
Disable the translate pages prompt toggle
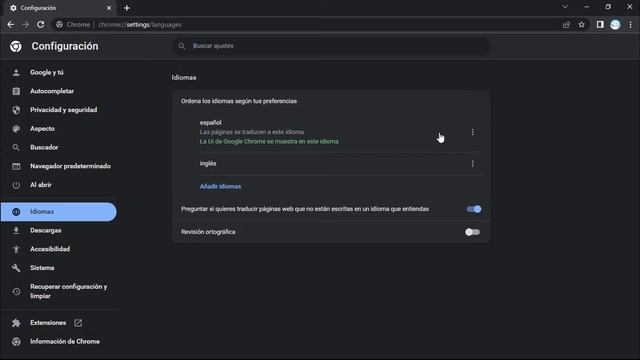[474, 209]
